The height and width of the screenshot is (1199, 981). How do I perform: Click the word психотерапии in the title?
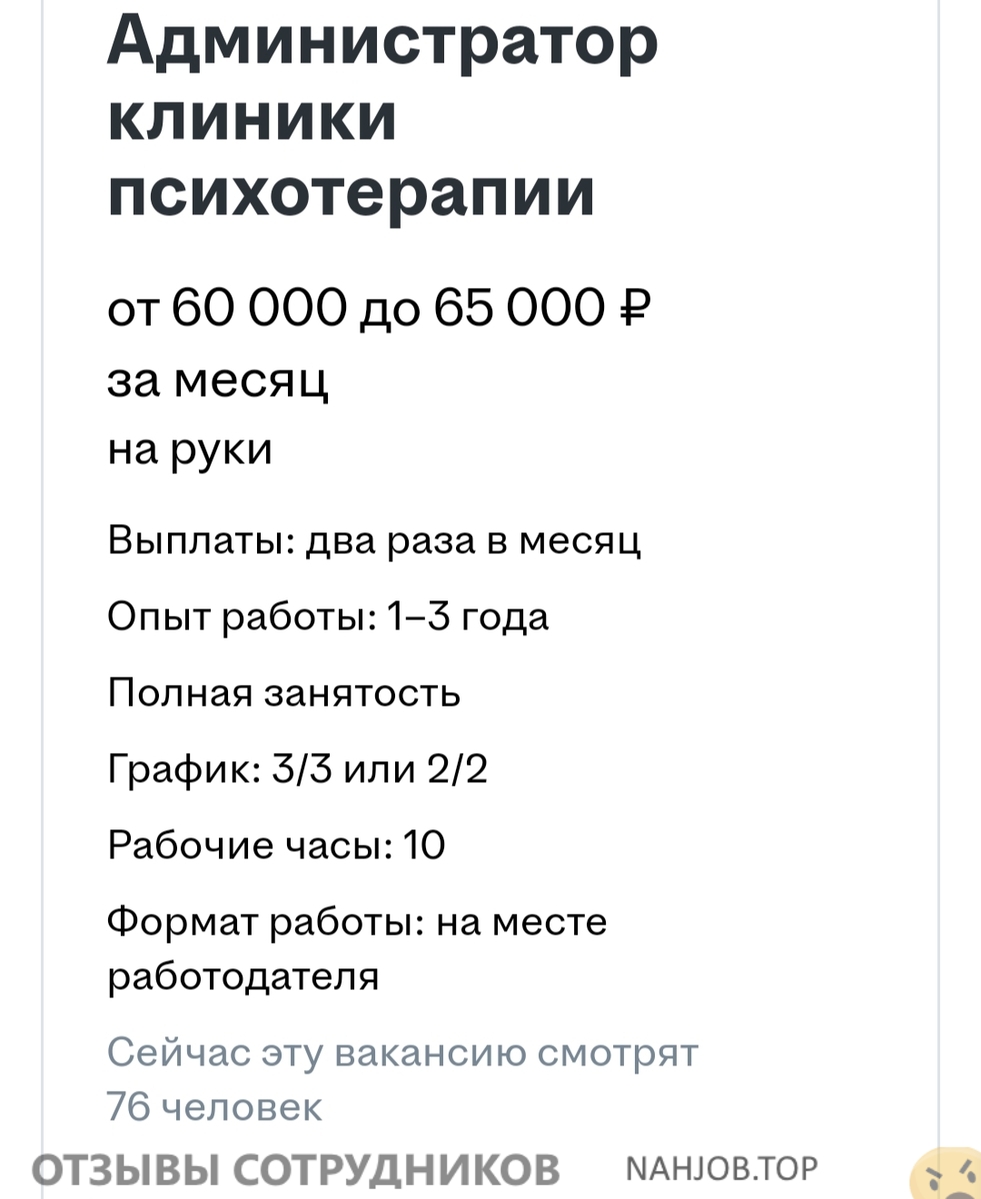pyautogui.click(x=351, y=192)
